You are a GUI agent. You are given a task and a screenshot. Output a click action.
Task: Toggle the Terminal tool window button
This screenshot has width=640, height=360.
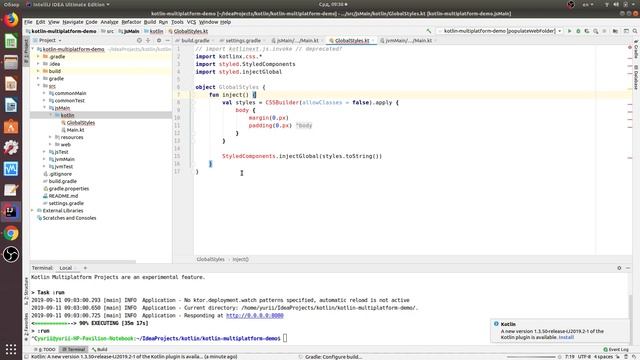coord(73,349)
